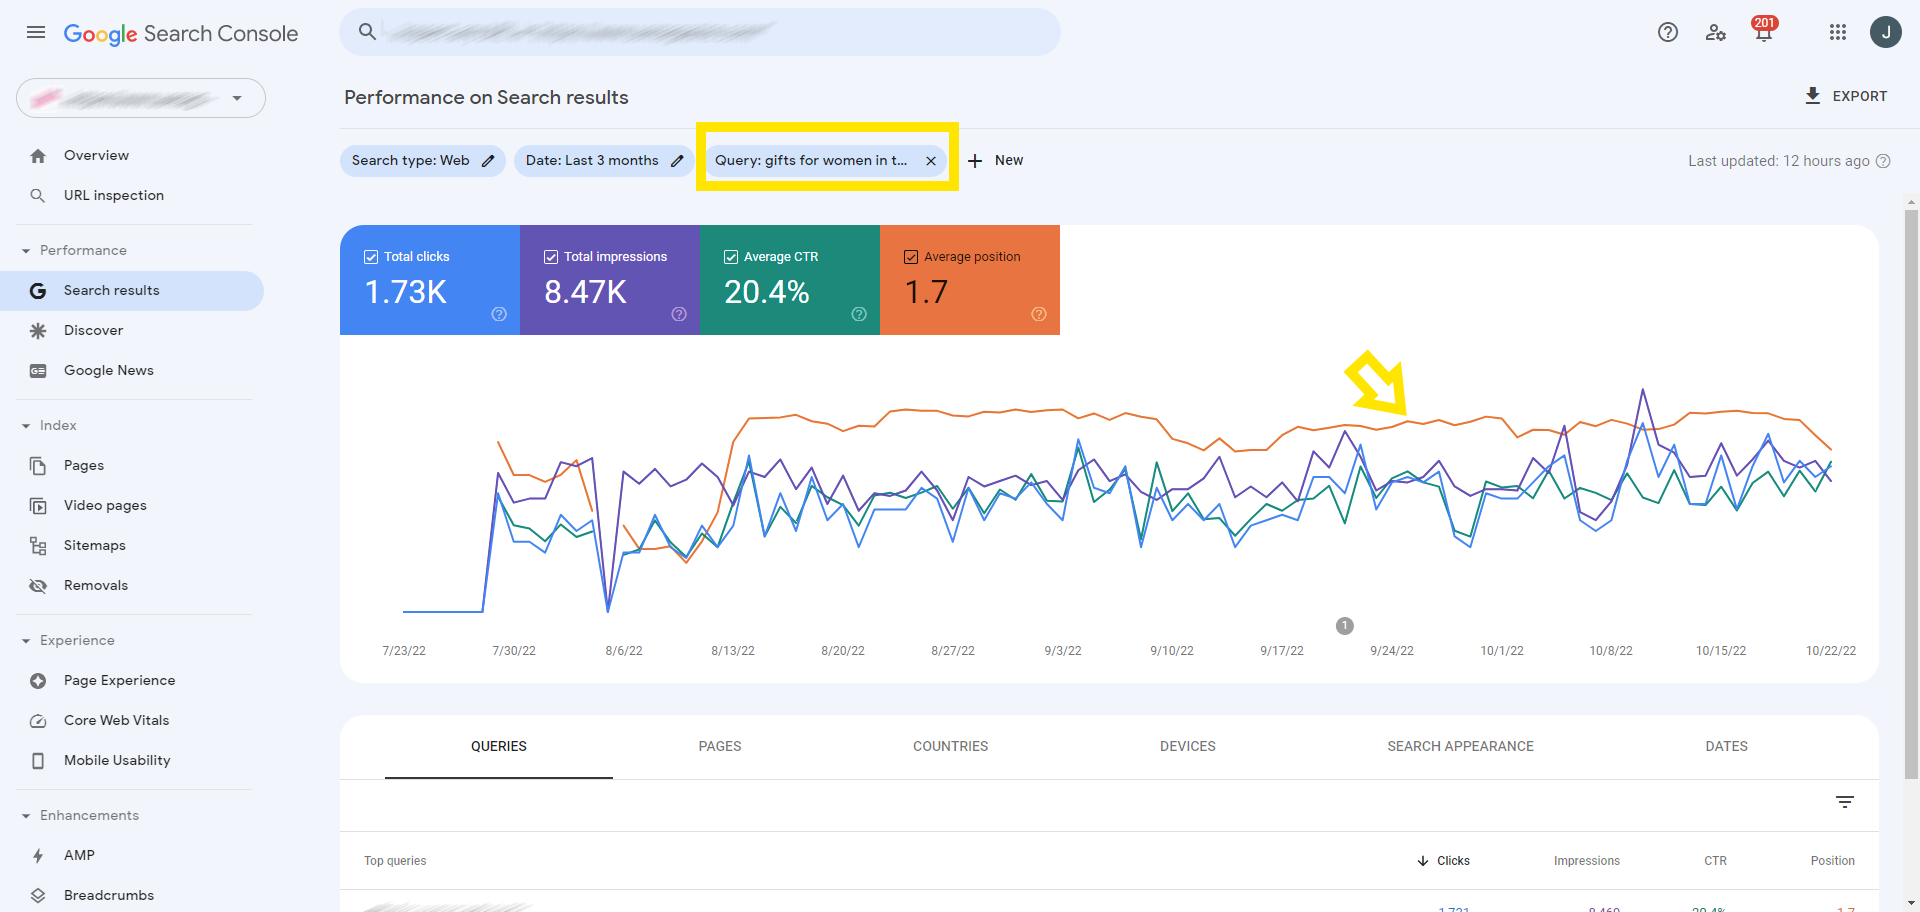Uncheck the Total clicks checkbox

(371, 257)
